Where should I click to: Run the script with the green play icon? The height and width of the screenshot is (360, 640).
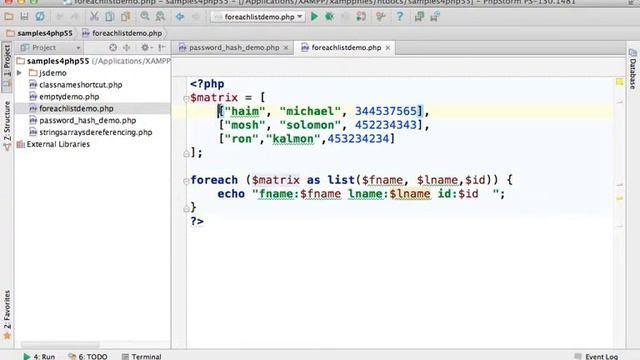point(314,17)
